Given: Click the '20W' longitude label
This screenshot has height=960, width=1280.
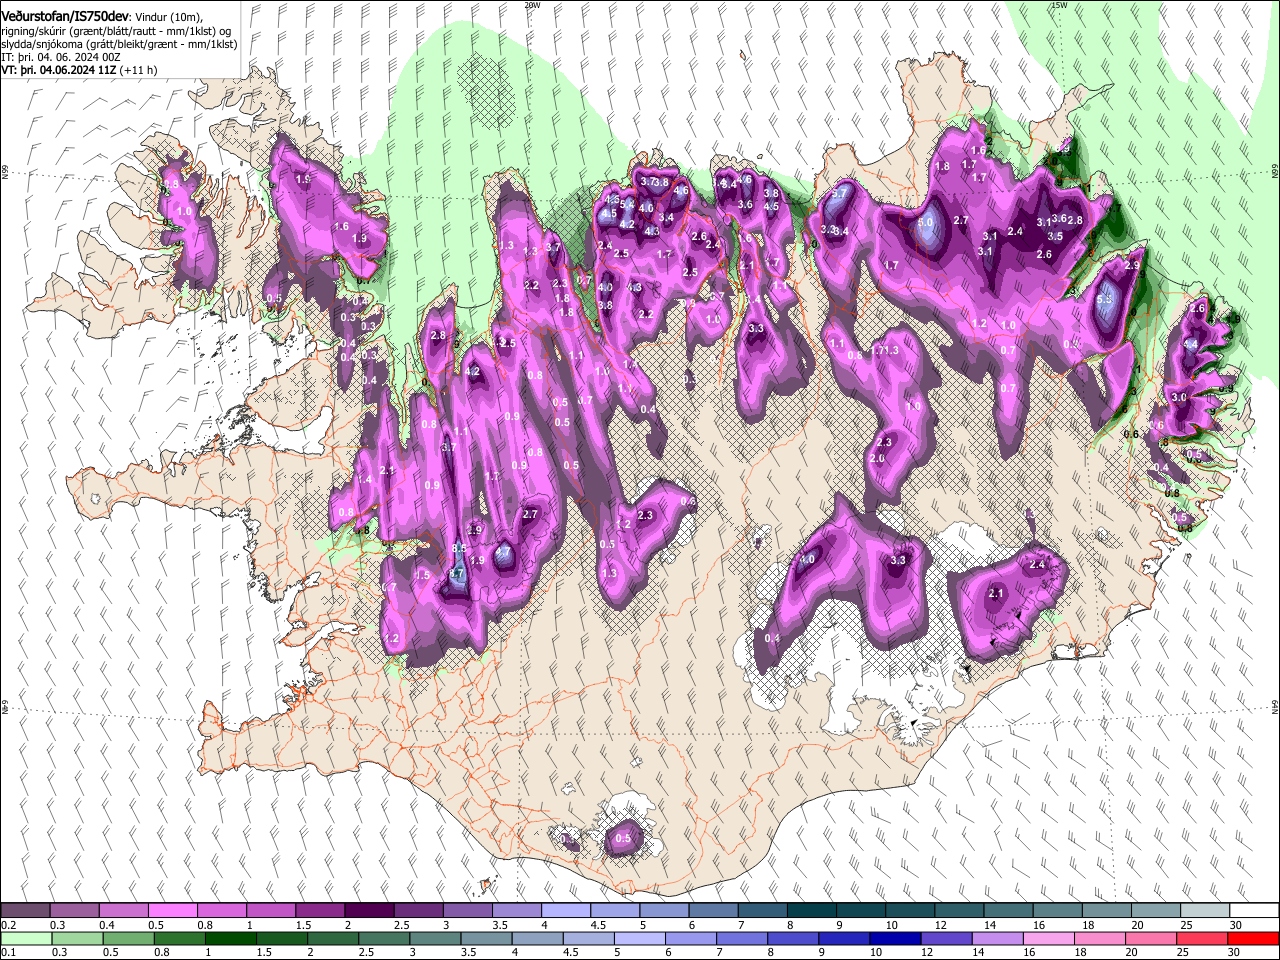Looking at the screenshot, I should [x=532, y=5].
